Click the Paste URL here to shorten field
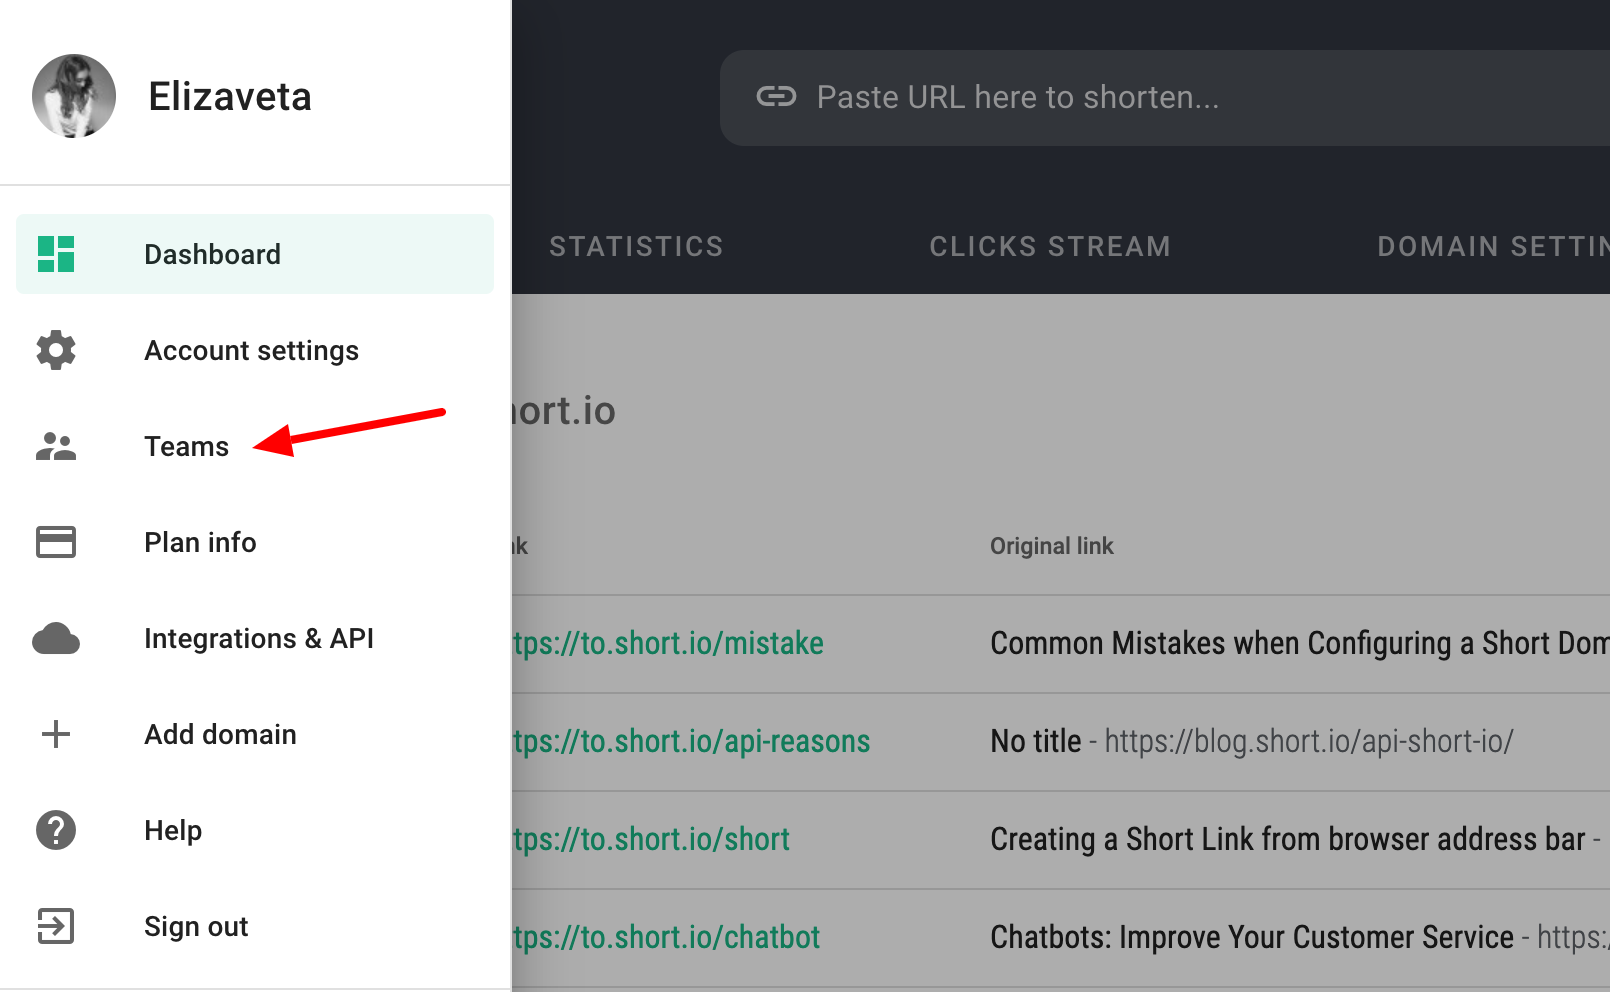The height and width of the screenshot is (992, 1610). (1017, 97)
